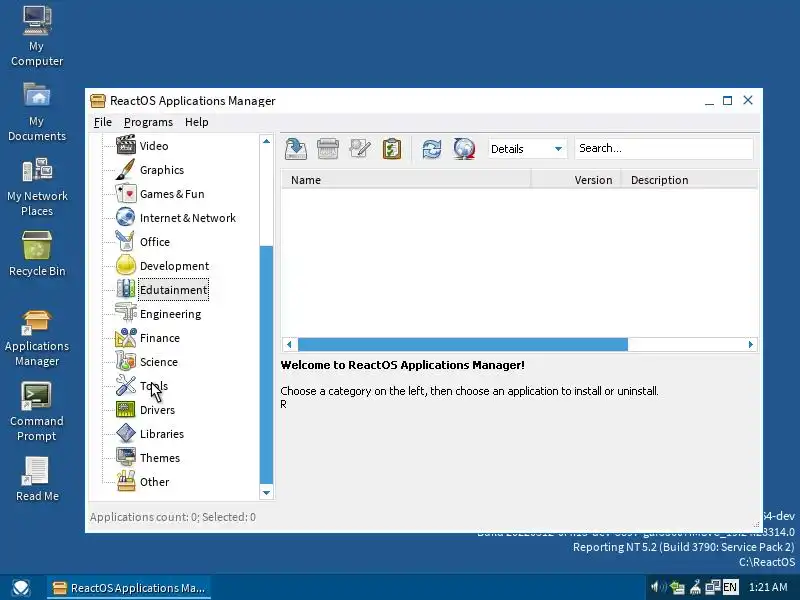Open the ReactOS Start menu button

coord(20,588)
